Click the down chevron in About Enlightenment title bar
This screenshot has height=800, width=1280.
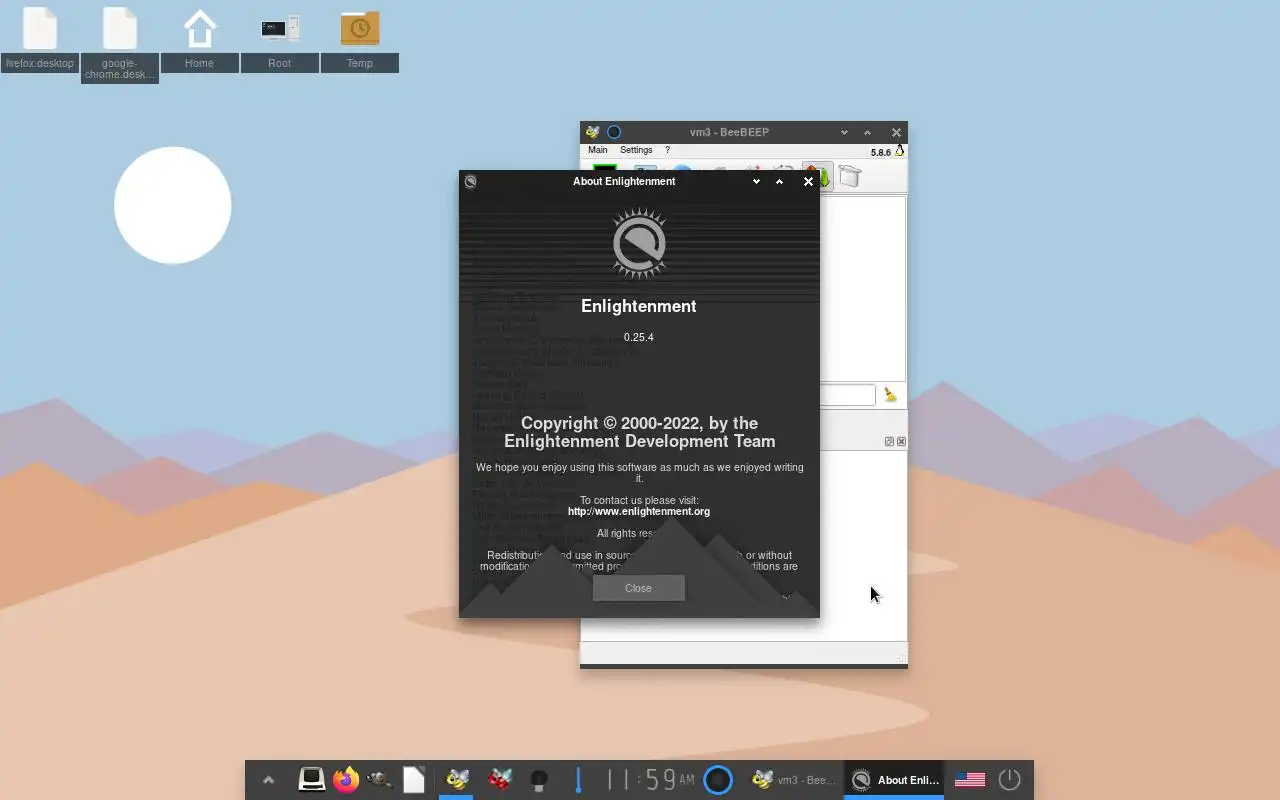point(756,181)
